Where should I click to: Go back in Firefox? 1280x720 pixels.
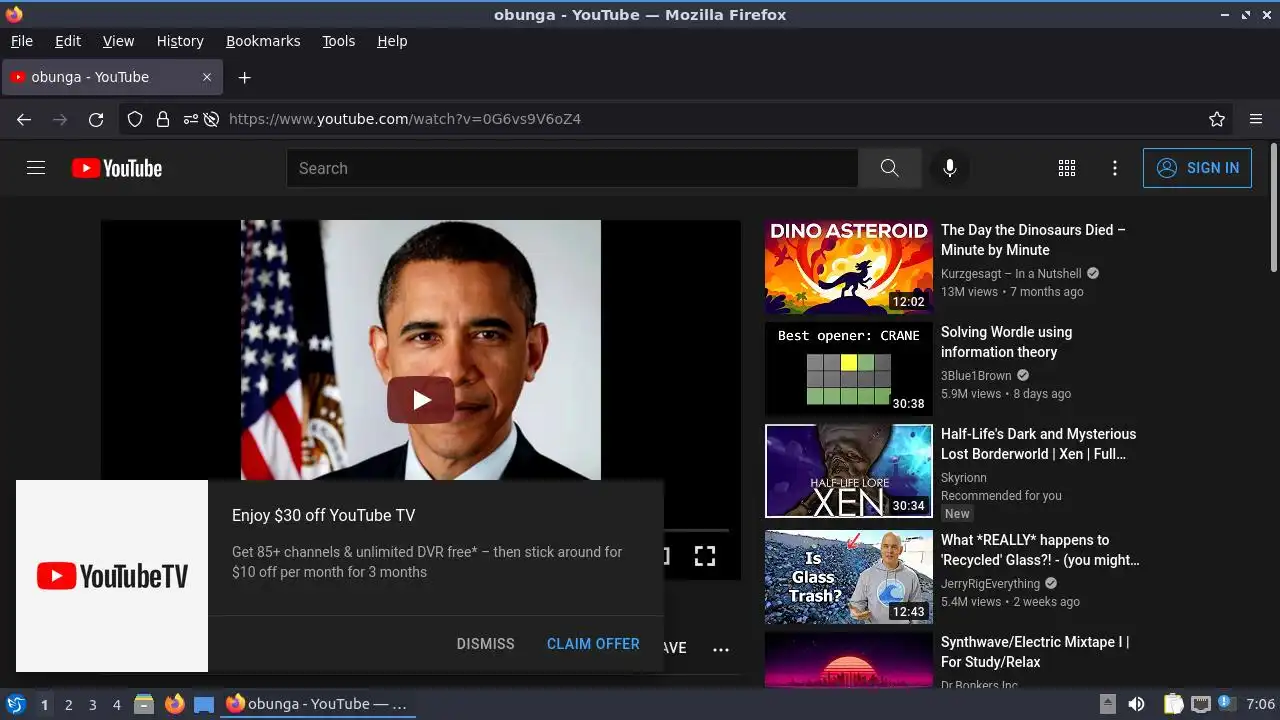tap(24, 119)
